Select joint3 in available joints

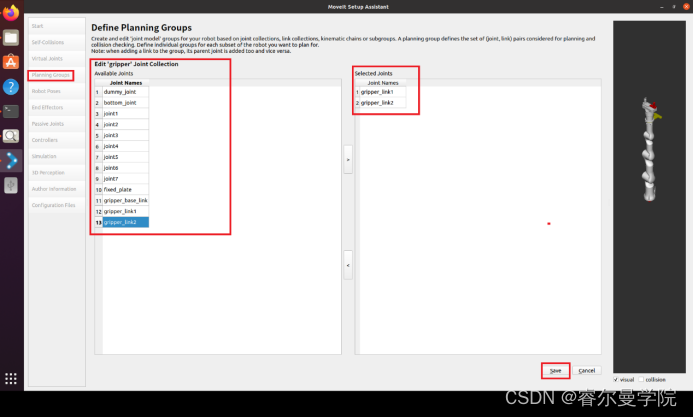(x=126, y=135)
